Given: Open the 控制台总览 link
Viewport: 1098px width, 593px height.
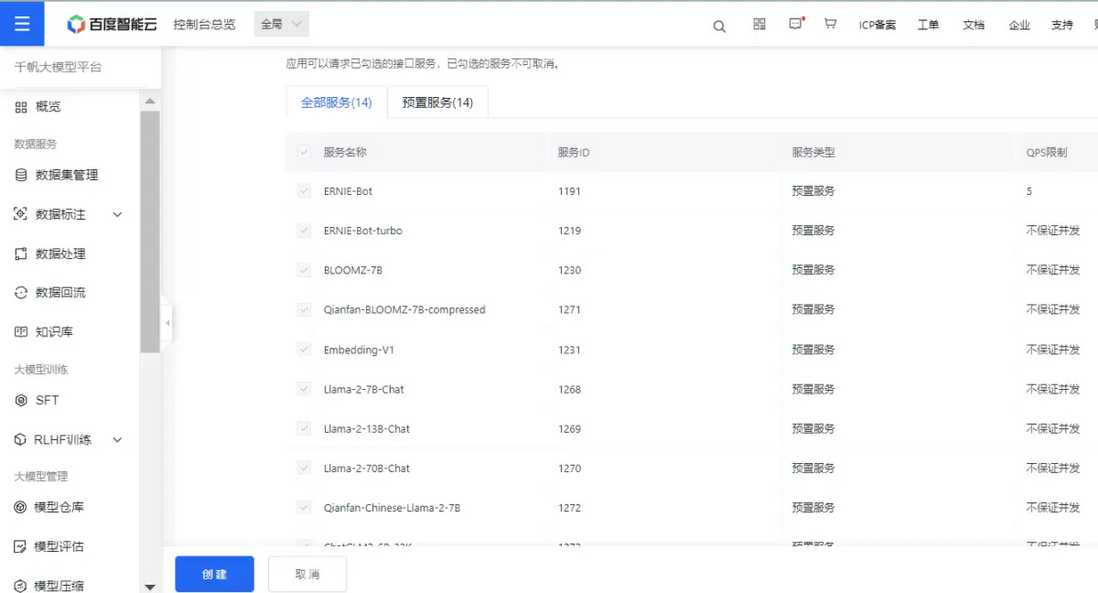Looking at the screenshot, I should click(204, 25).
